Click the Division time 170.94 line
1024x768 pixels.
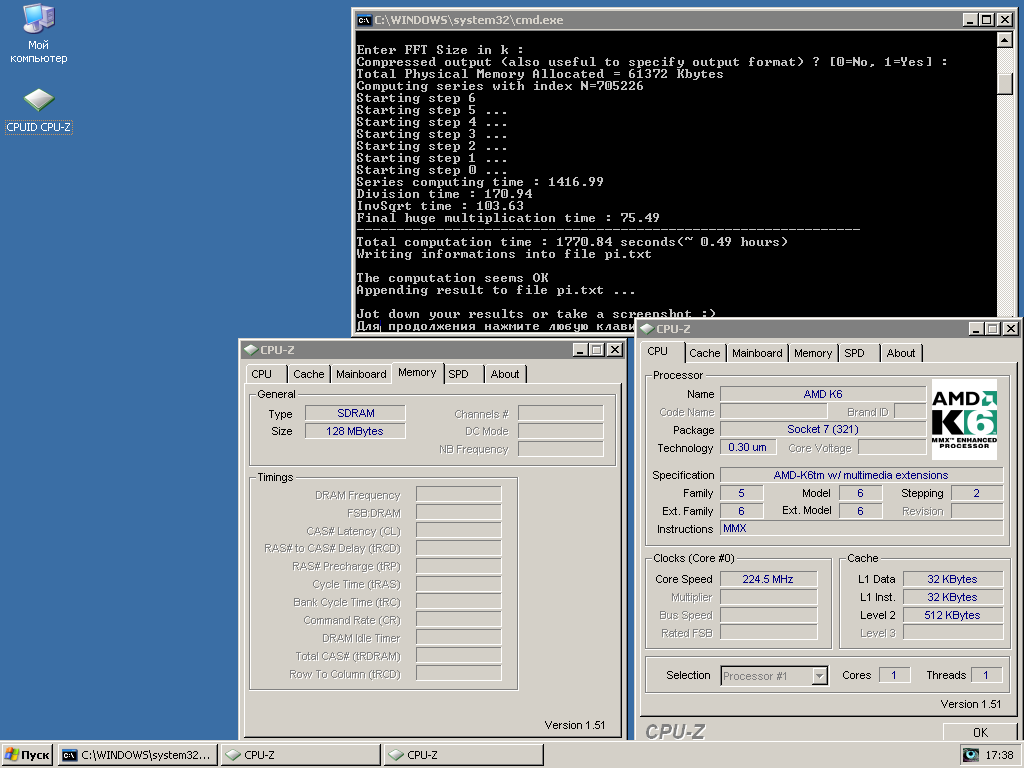[444, 194]
